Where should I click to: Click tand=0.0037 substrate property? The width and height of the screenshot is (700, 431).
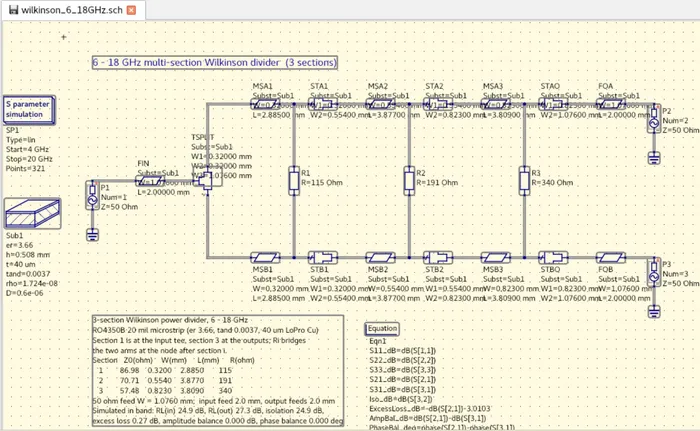28,274
